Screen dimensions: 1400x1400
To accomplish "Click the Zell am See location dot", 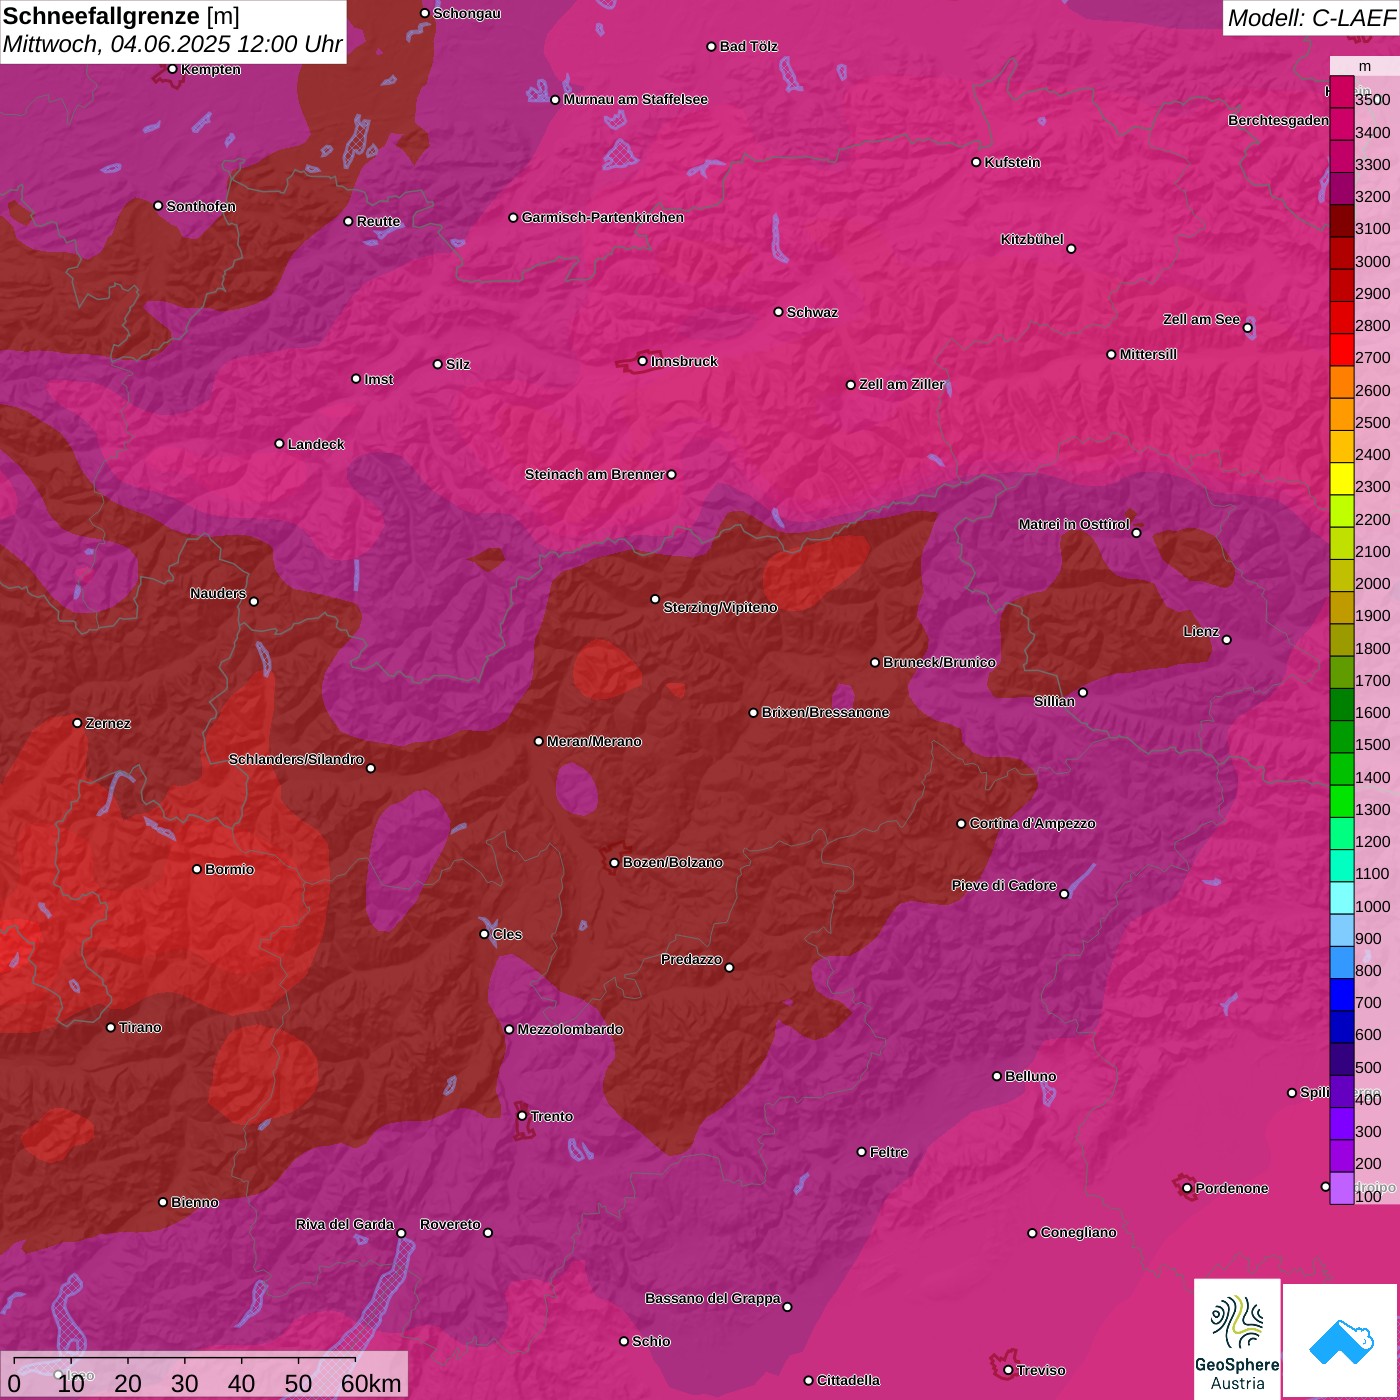I will 1247,328.
